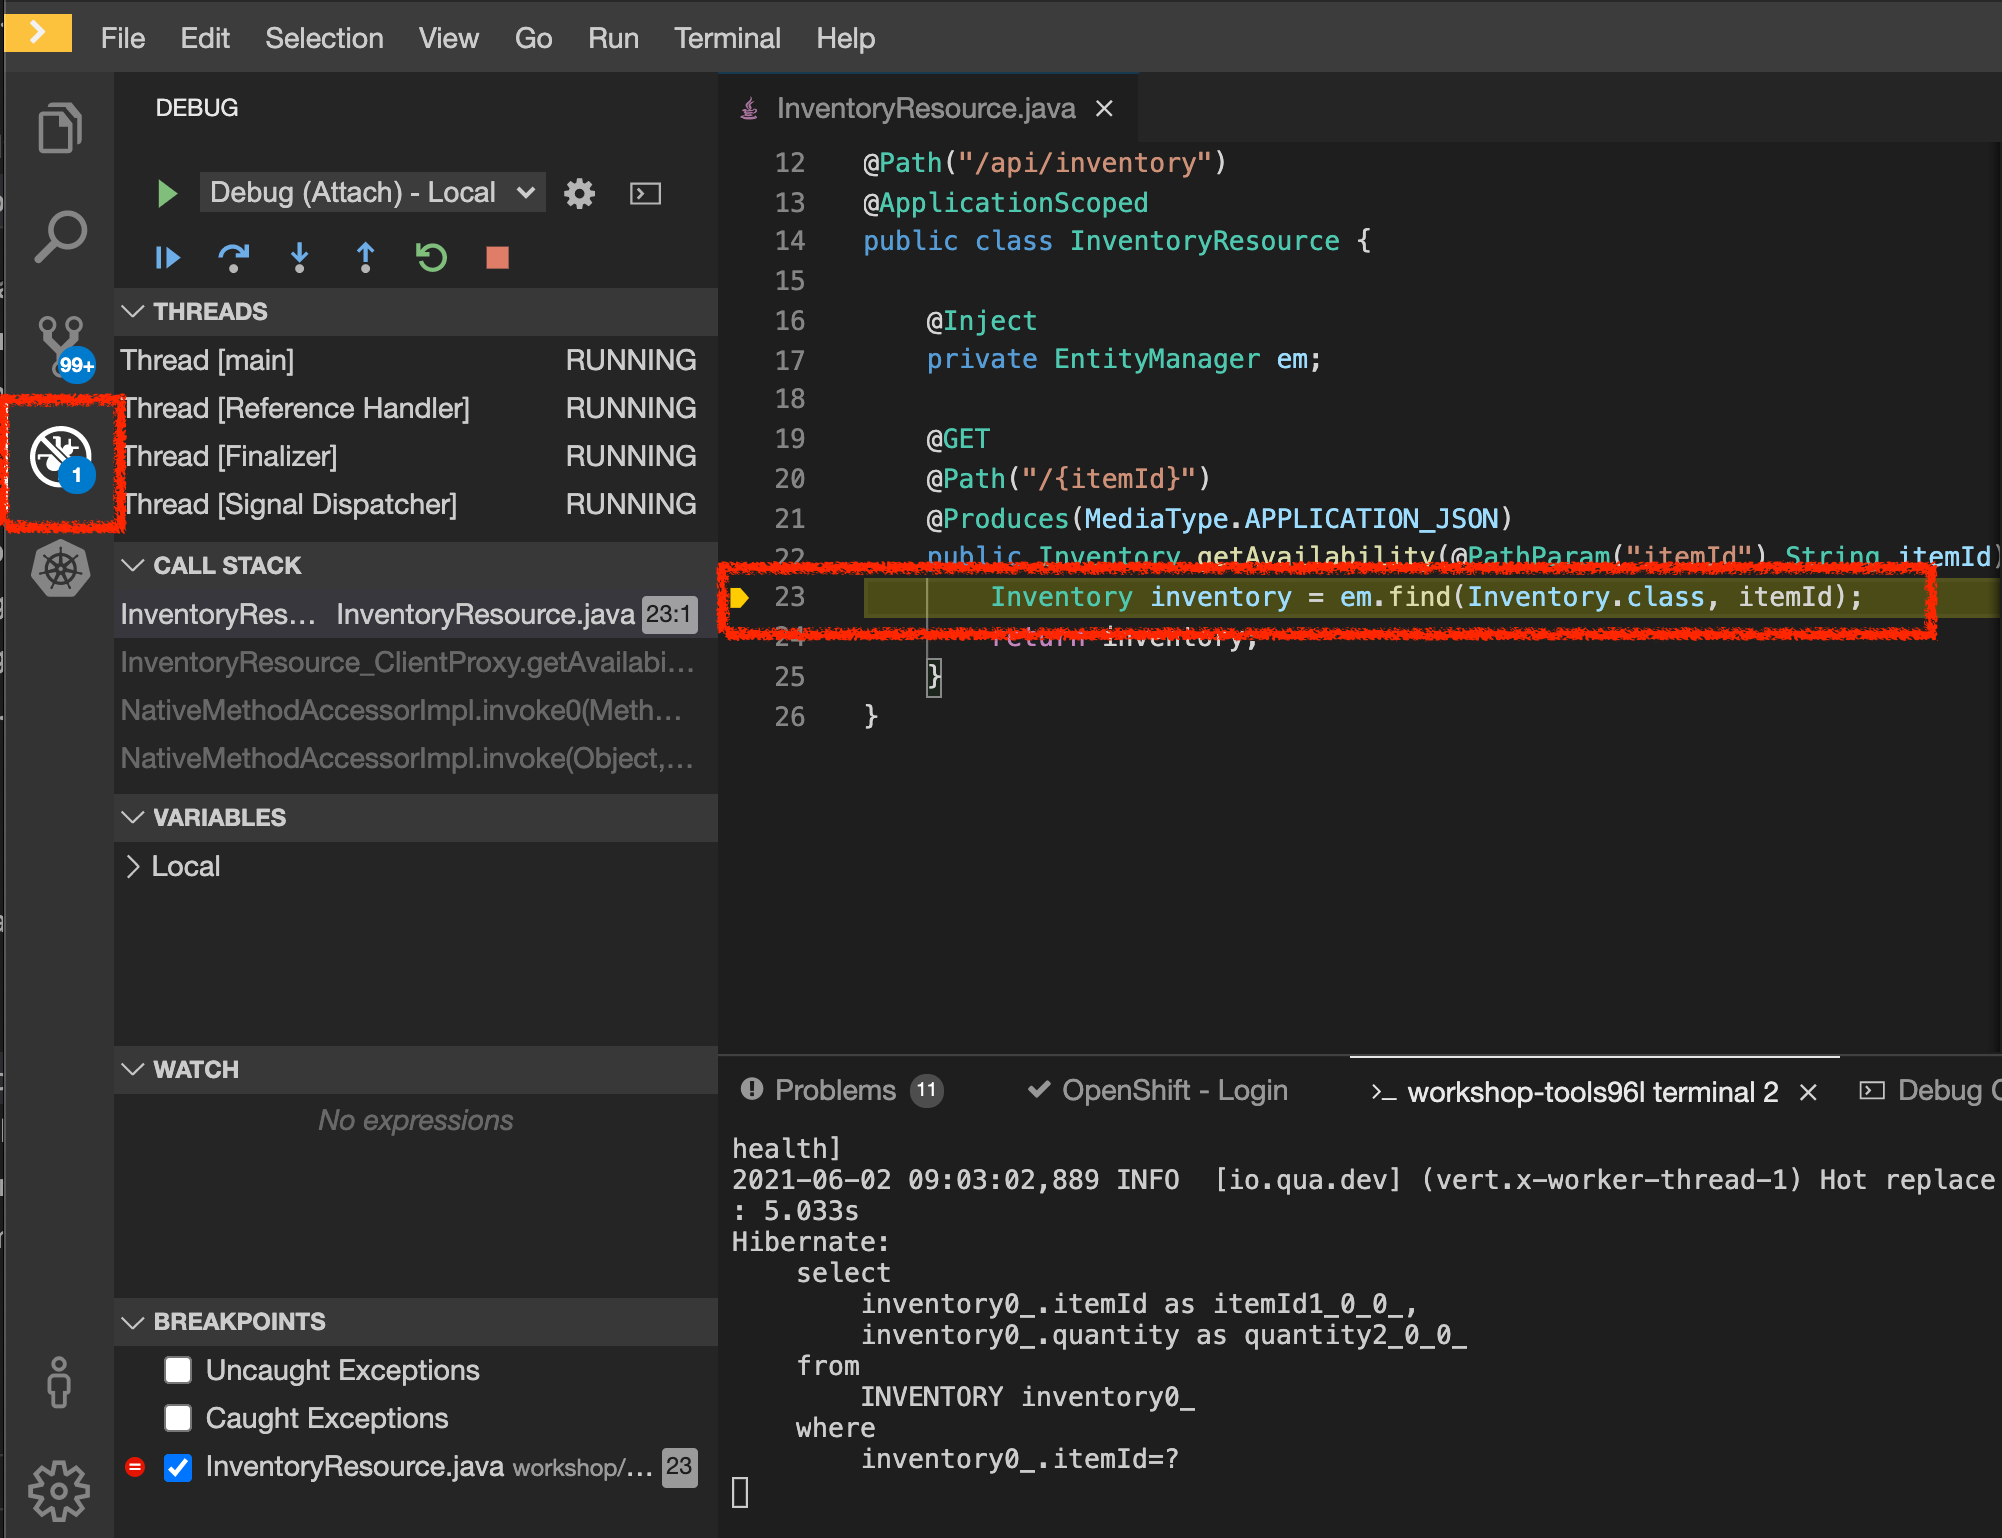Screen dimensions: 2002x1538
Task: Open the Kubernetes view in the sidebar
Action: coord(60,569)
